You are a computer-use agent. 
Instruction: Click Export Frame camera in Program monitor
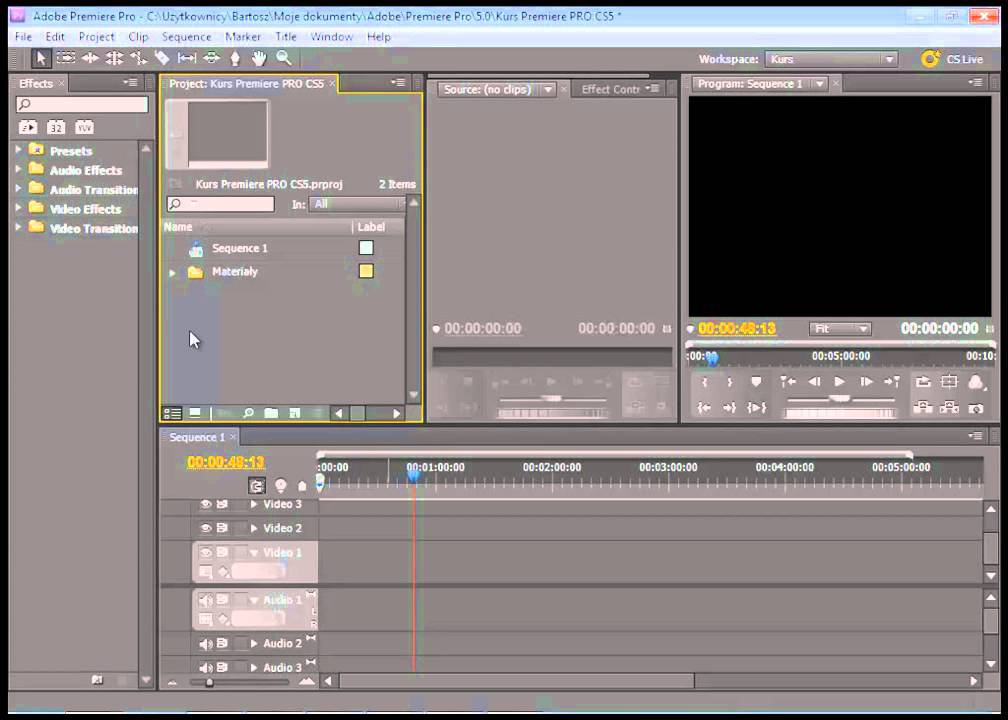pos(976,408)
